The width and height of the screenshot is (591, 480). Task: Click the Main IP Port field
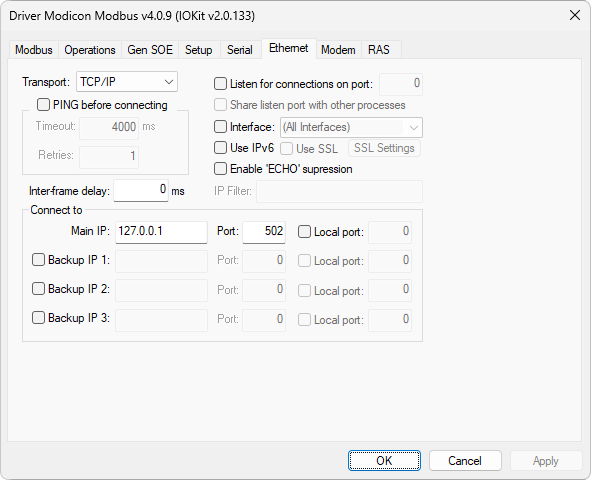264,232
